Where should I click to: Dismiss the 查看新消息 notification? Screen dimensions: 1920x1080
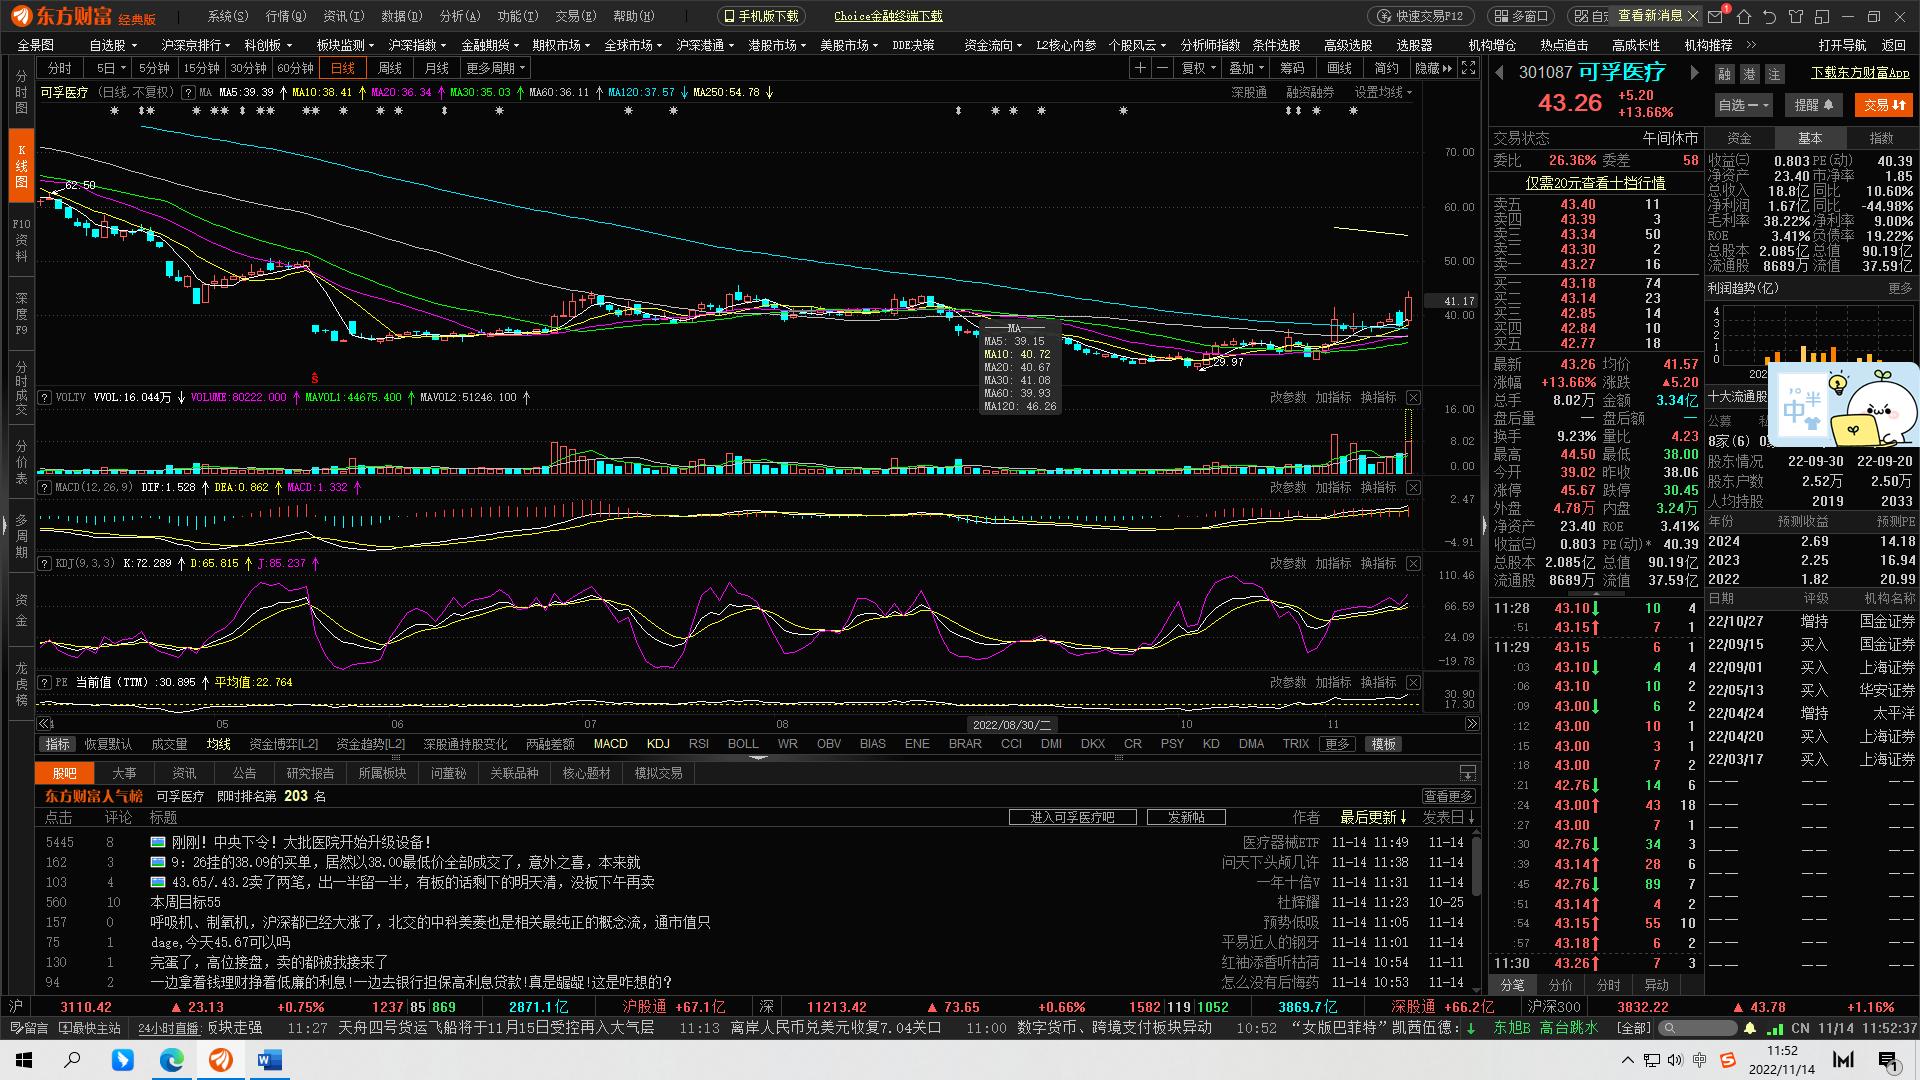(1693, 16)
